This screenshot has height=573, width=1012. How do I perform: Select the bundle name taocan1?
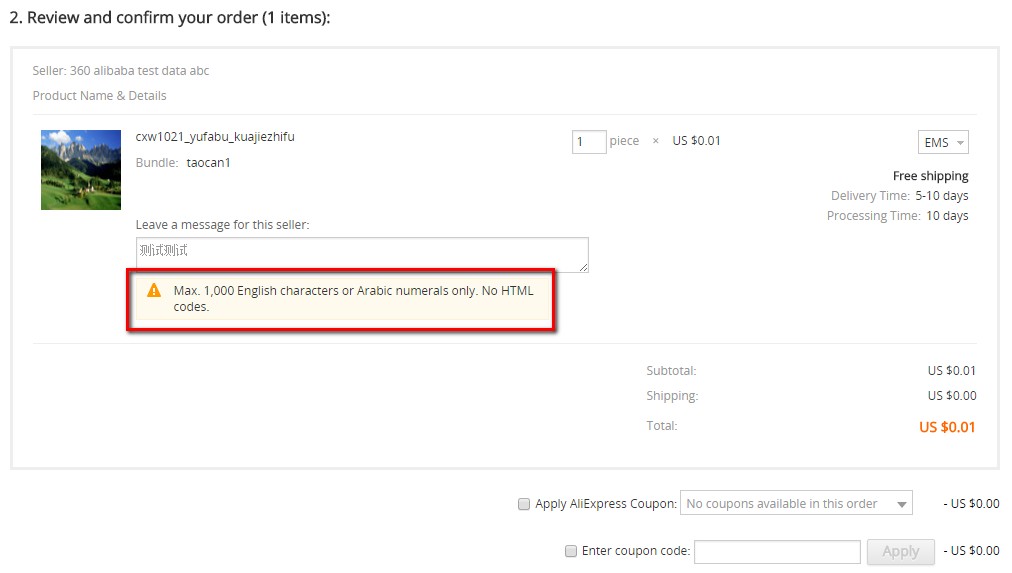(x=208, y=162)
